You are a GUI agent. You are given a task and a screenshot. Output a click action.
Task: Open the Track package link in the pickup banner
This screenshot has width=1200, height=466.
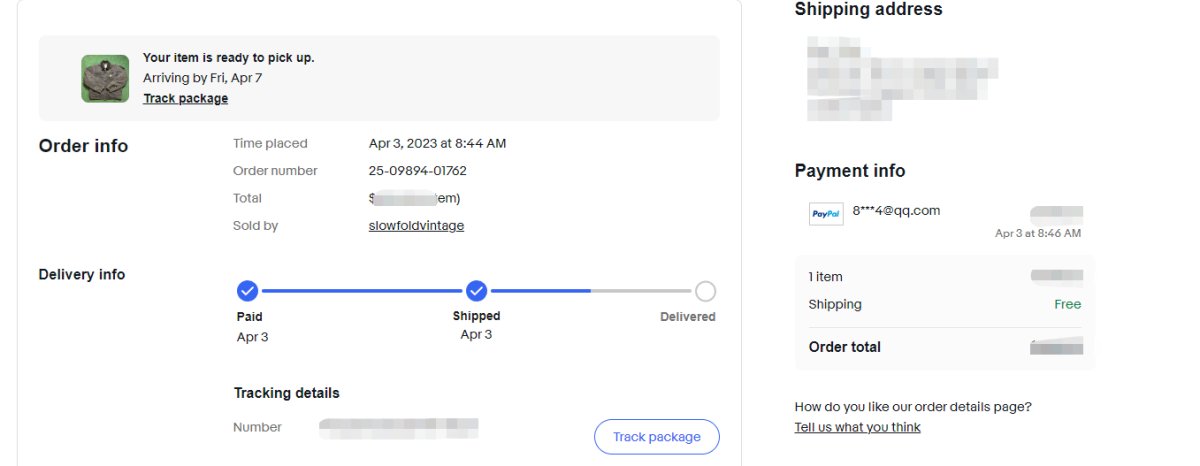(x=185, y=98)
